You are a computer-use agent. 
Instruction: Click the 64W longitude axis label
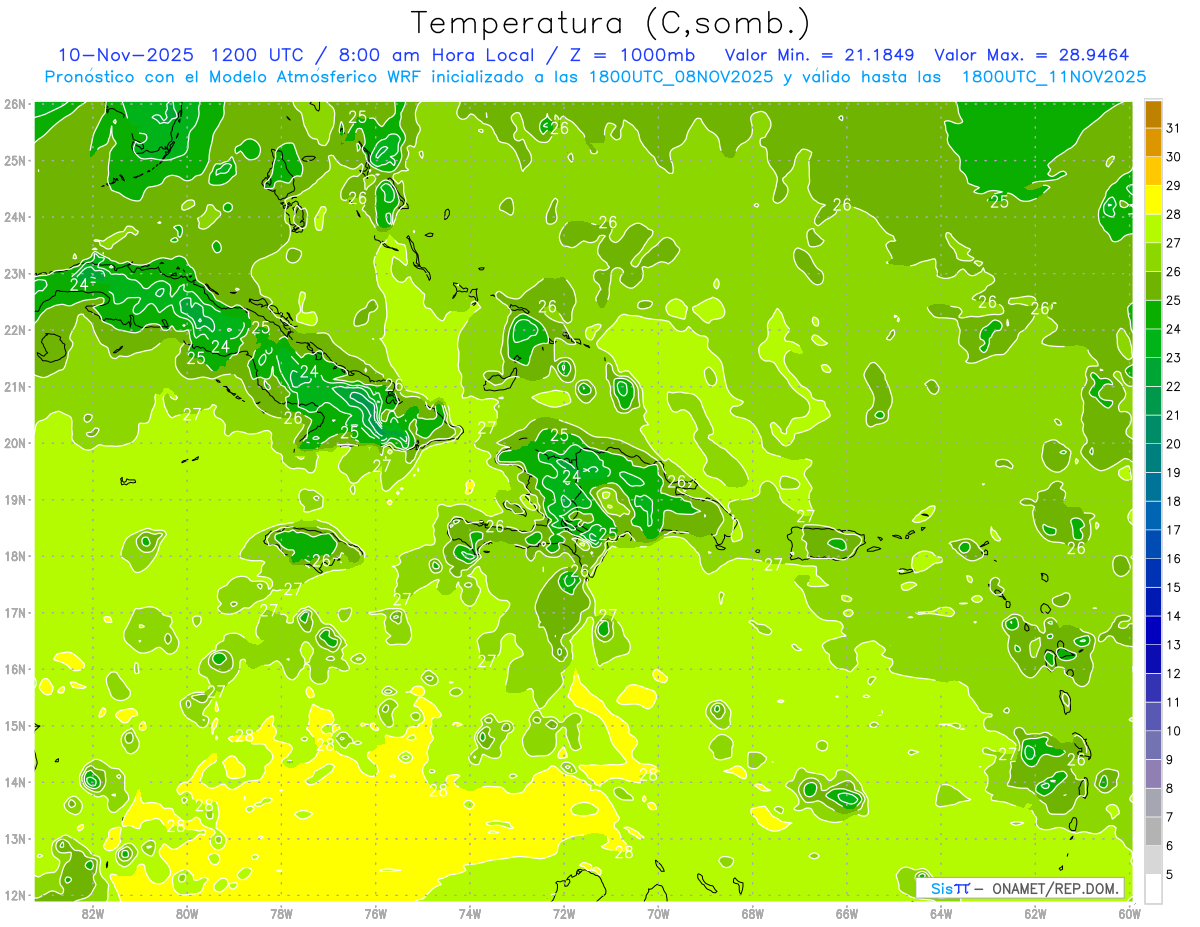point(941,913)
